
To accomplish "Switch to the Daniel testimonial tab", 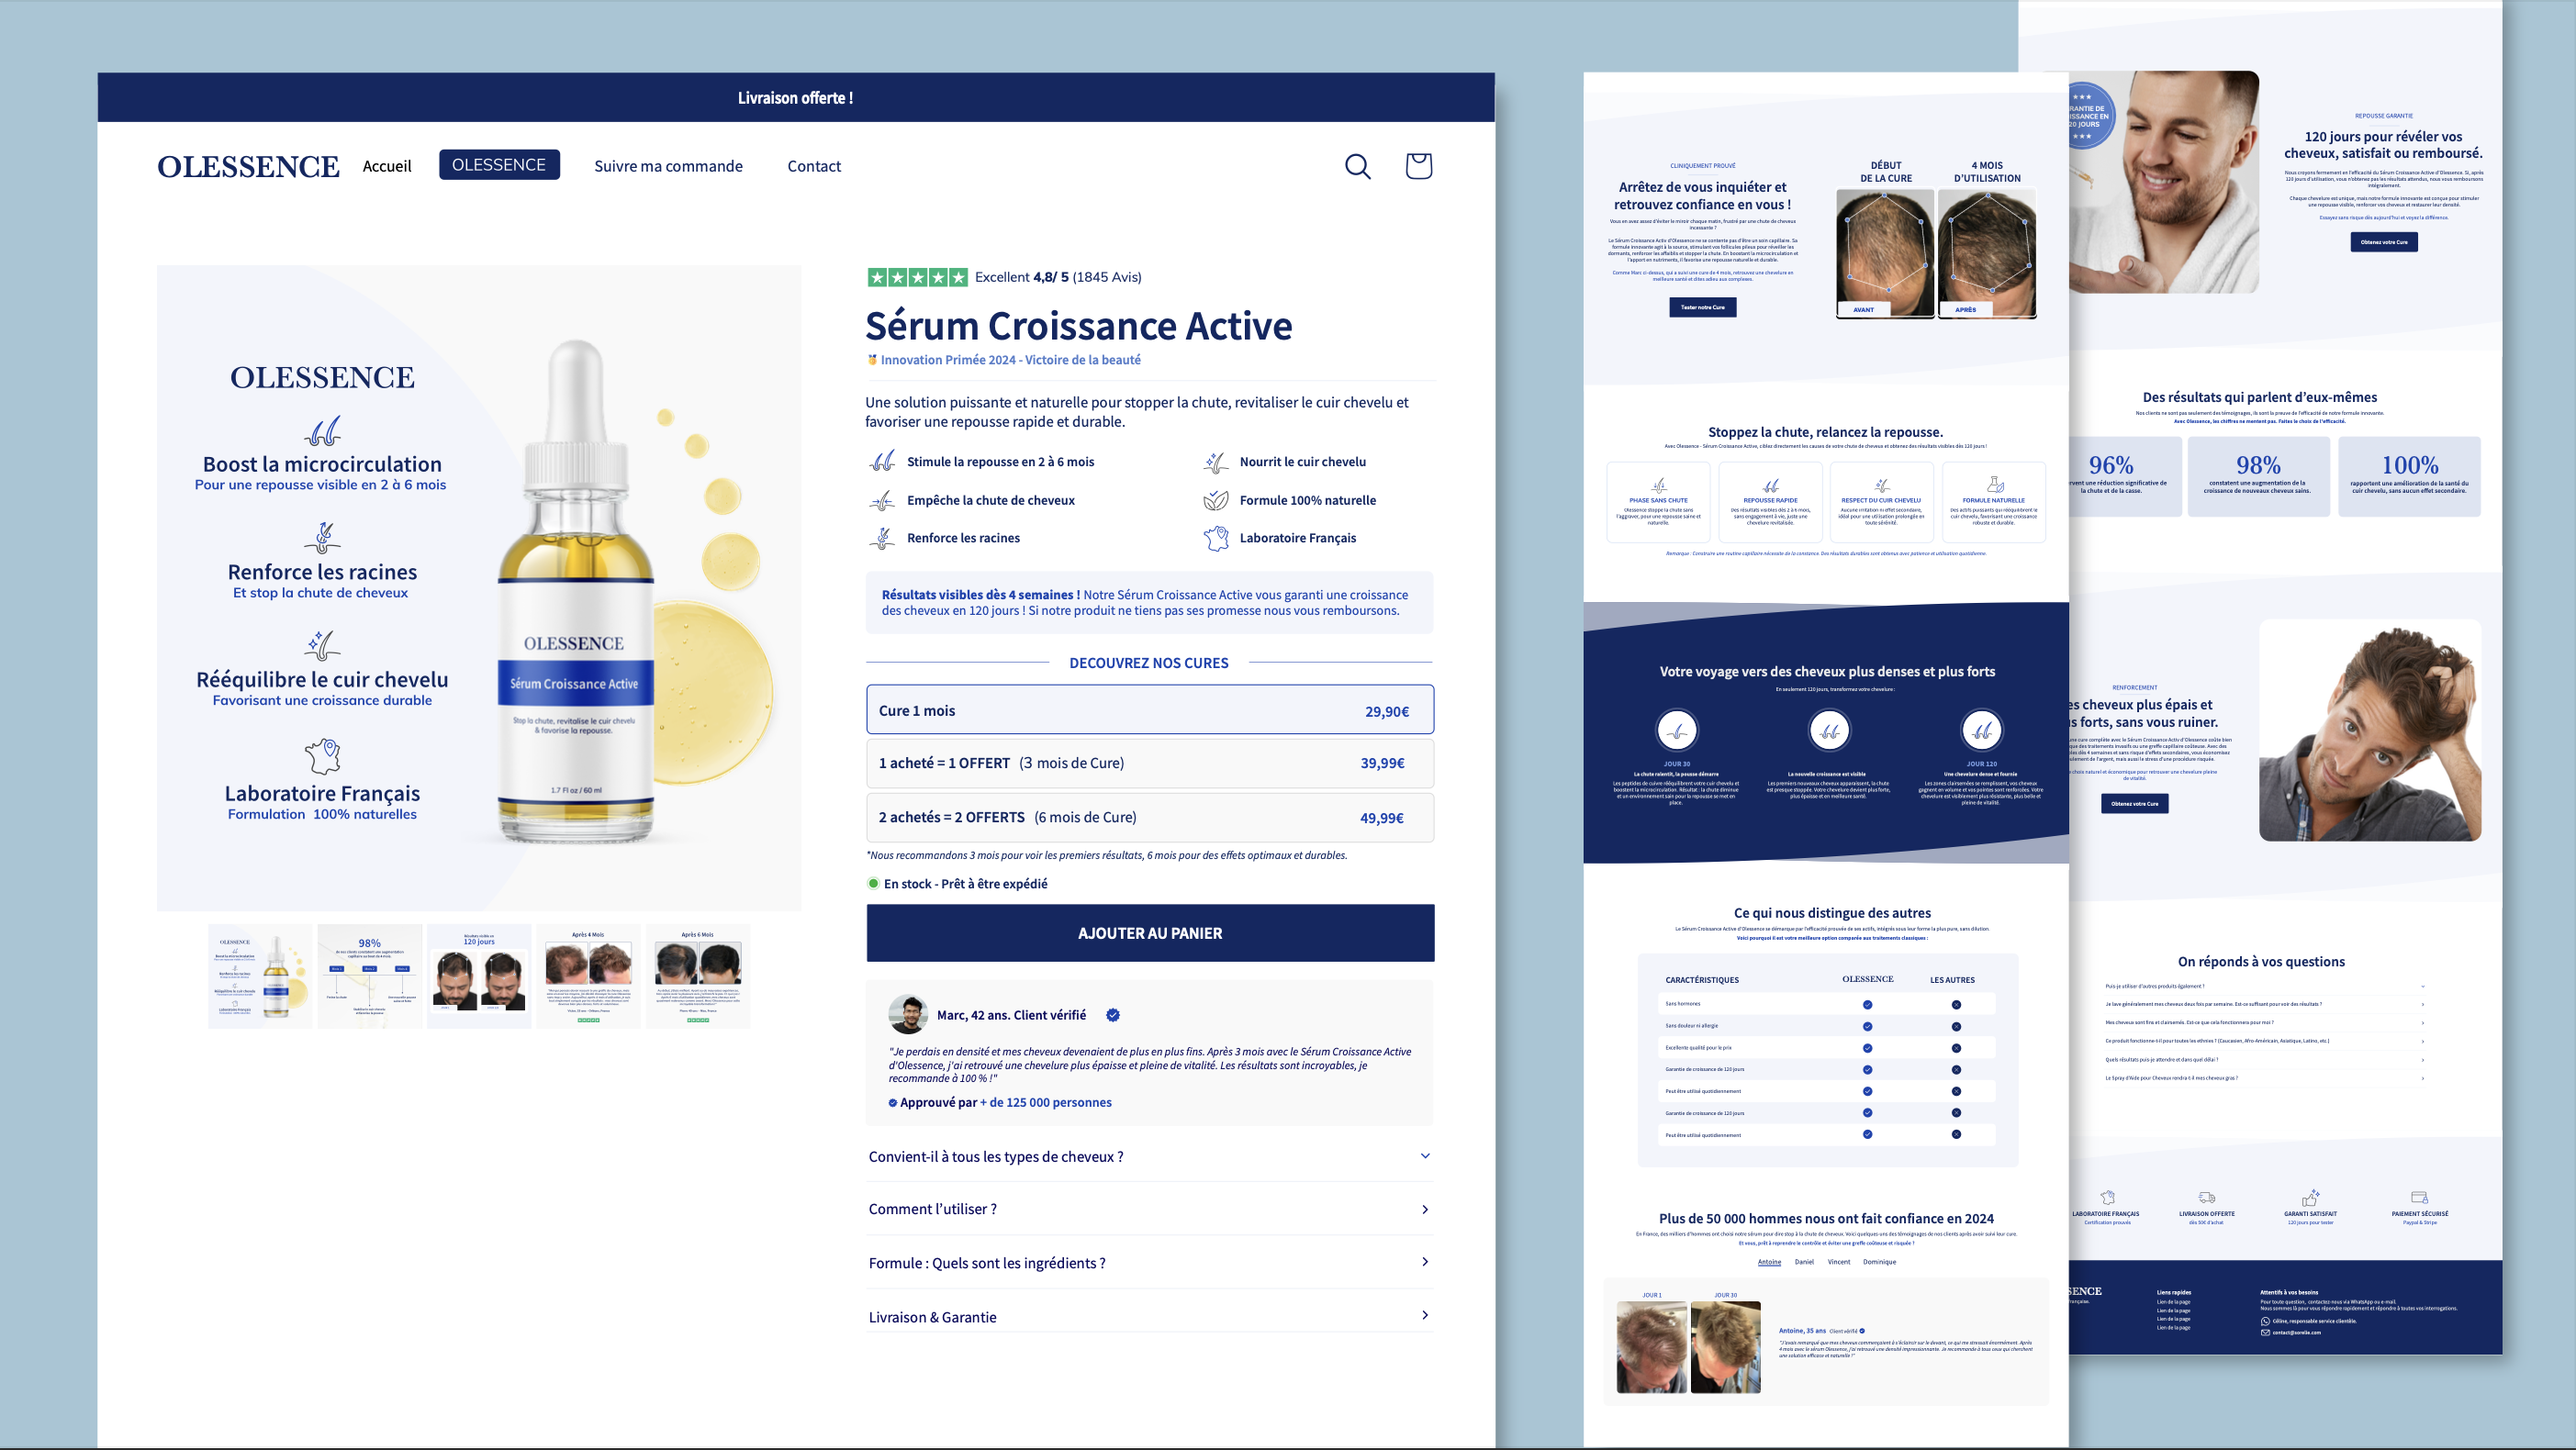I will pos(1804,1262).
